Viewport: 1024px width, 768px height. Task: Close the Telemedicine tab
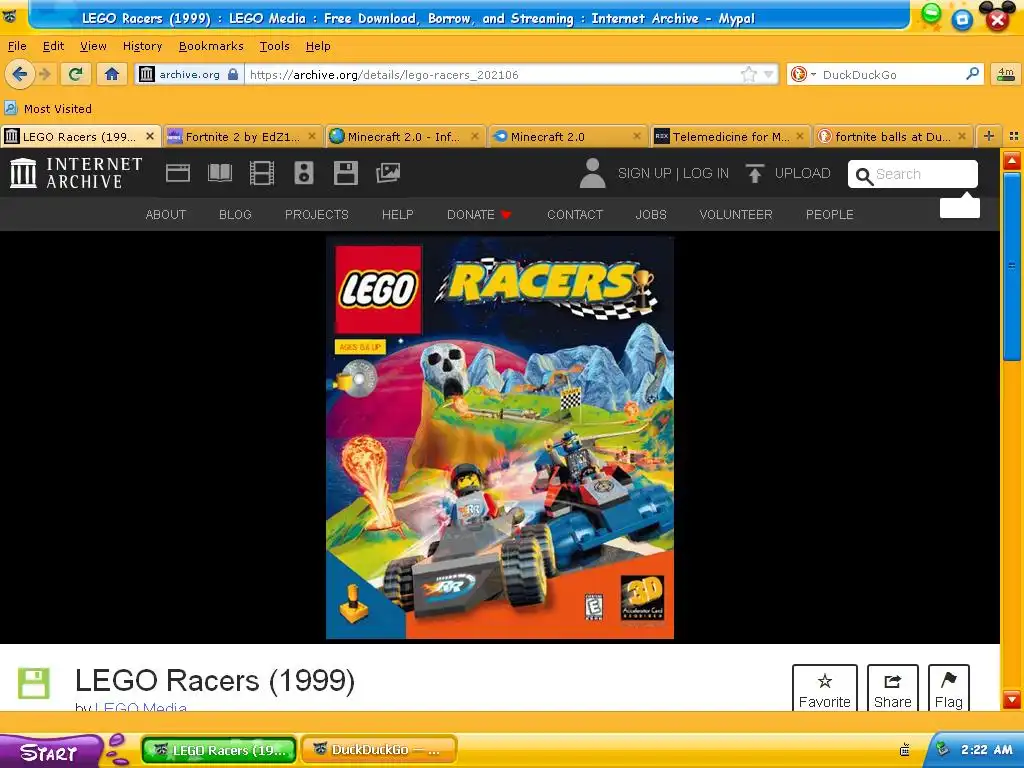point(800,136)
